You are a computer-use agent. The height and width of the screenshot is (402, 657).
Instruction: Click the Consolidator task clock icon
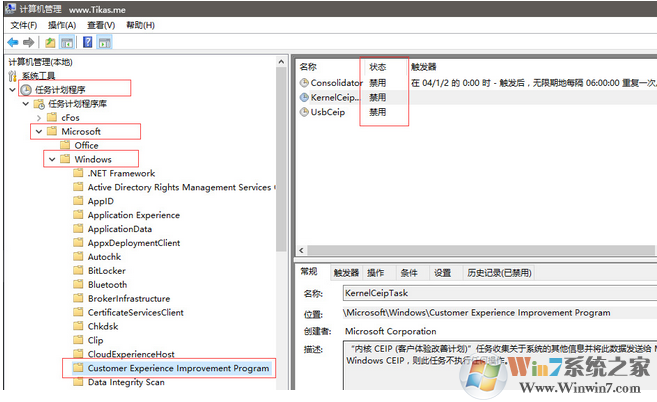(304, 83)
